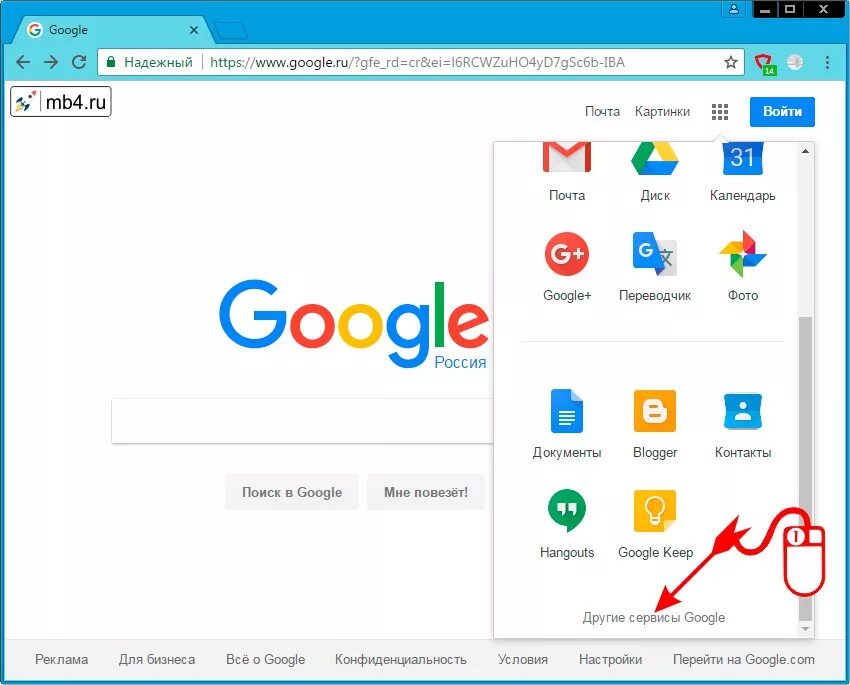Select the Google browser tab
850x685 pixels.
click(x=113, y=30)
